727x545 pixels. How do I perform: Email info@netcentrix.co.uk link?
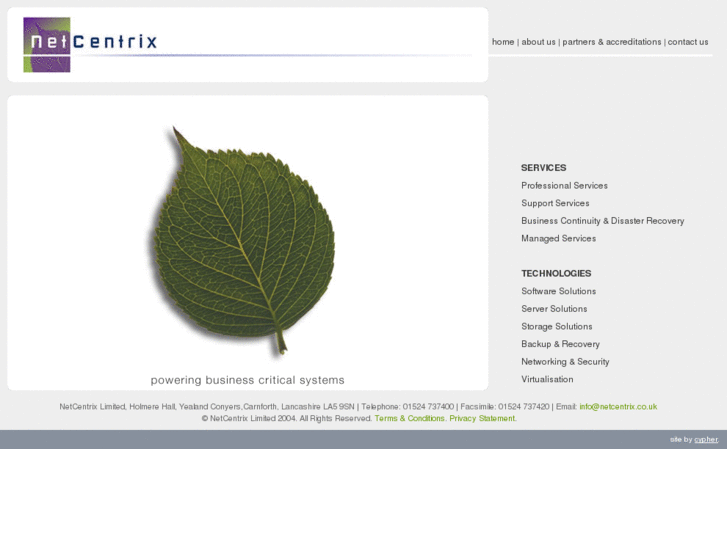(618, 407)
